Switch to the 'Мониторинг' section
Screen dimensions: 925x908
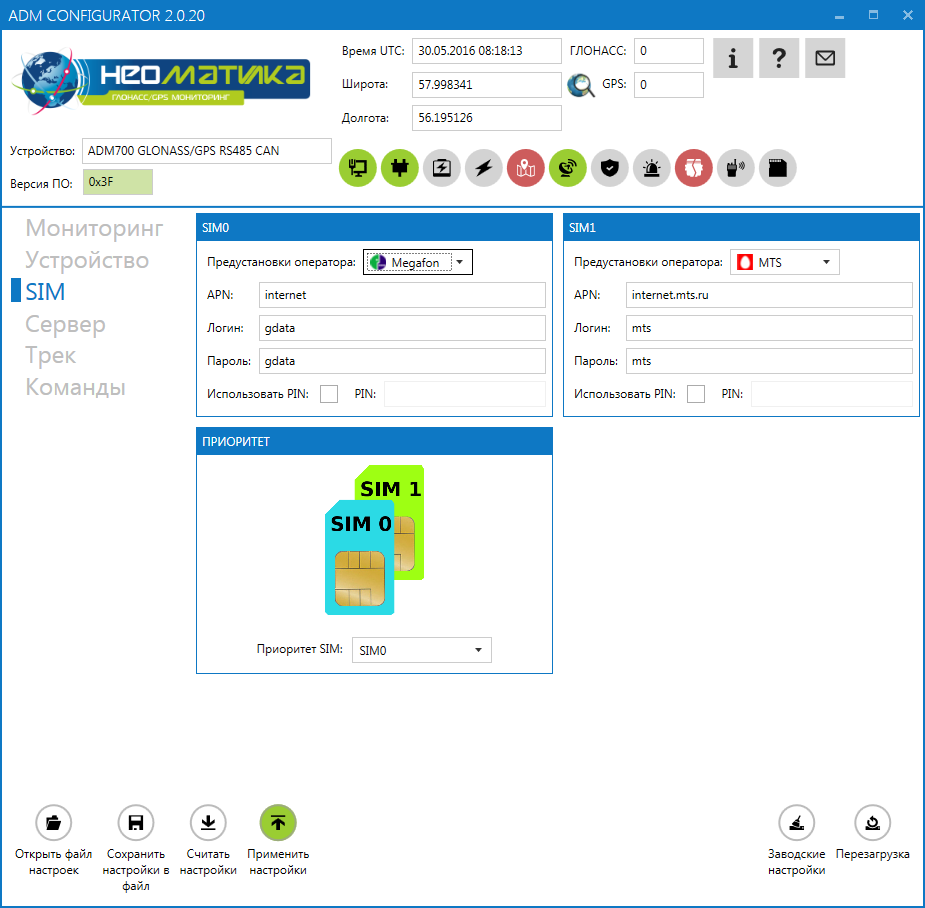94,228
